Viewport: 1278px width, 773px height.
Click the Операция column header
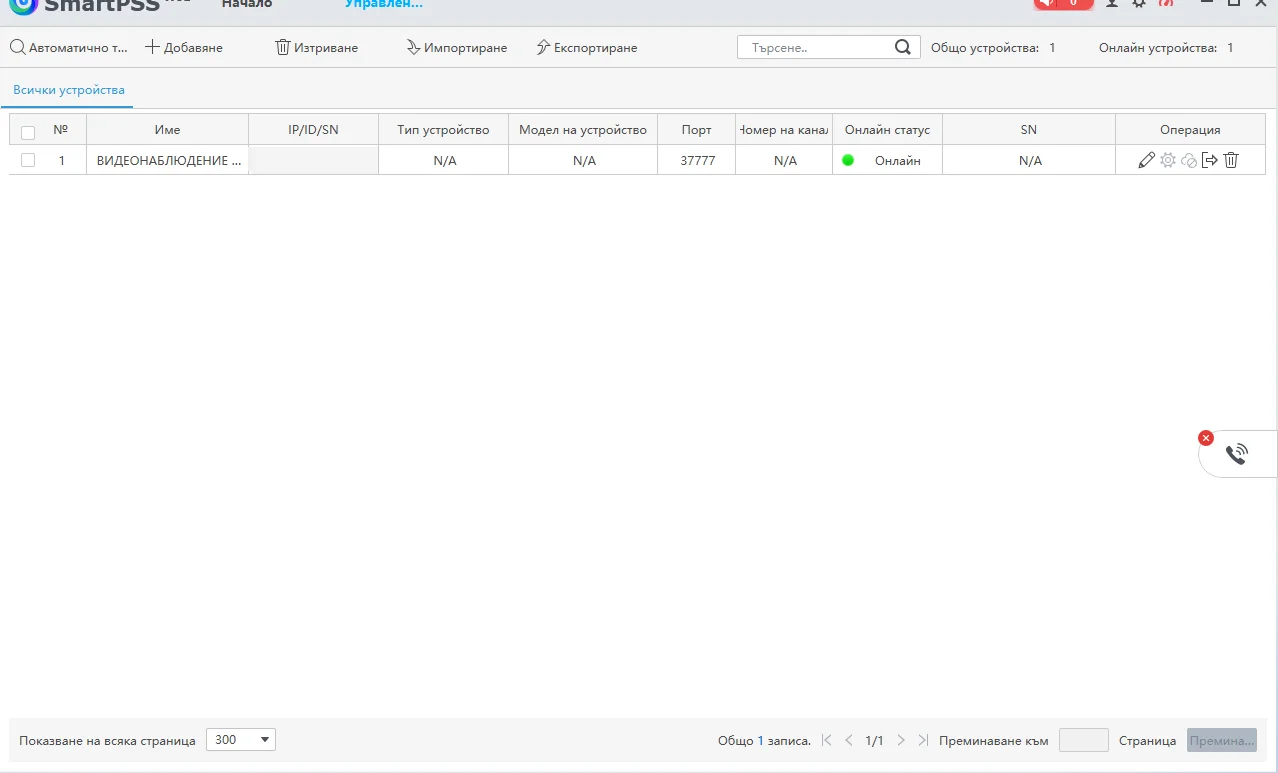point(1190,130)
